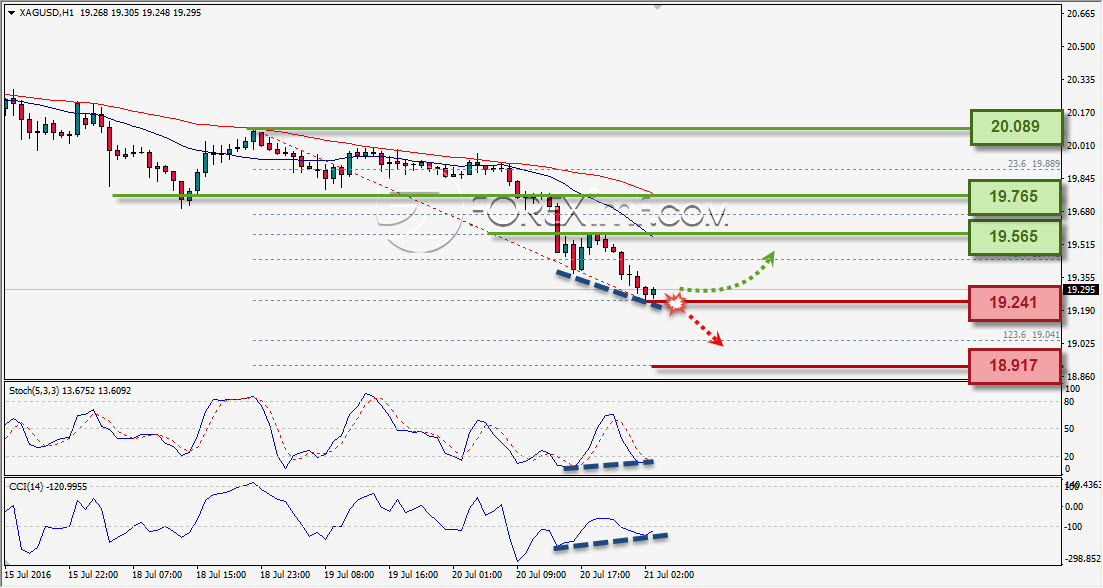Screen dimensions: 1103x588
Task: Click the 20.500 price axis label
Action: point(1080,46)
